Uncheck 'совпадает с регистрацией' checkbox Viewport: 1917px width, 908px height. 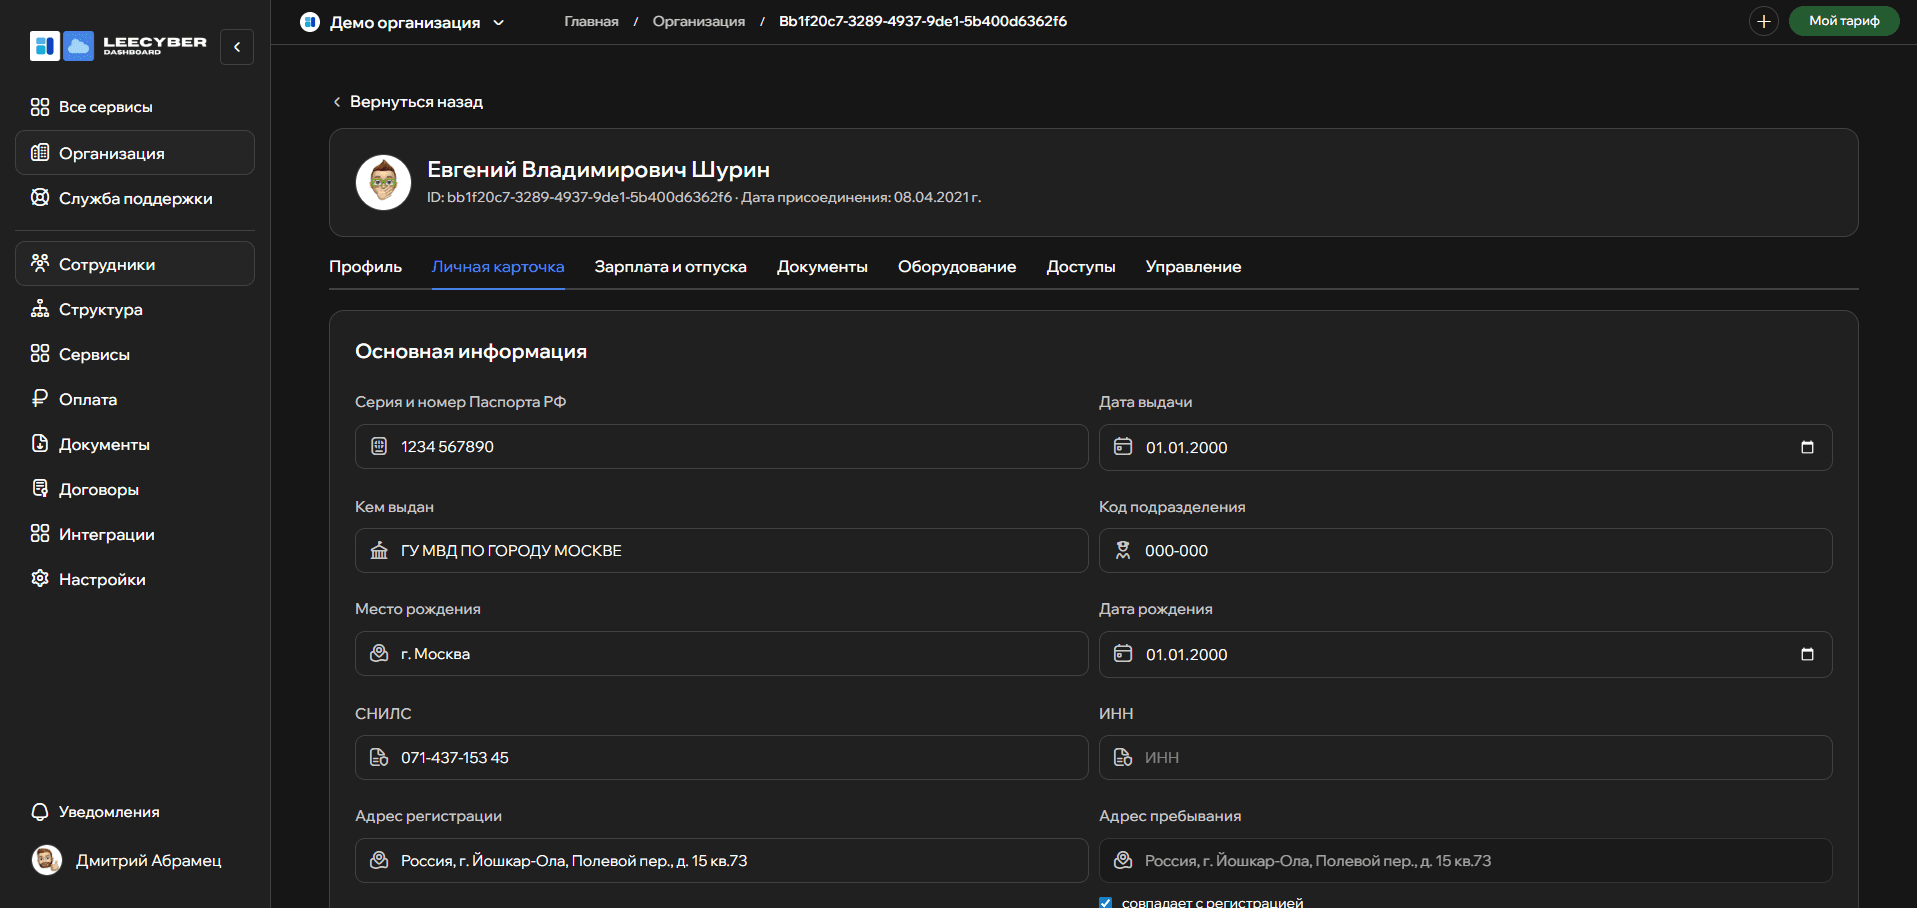pos(1105,902)
